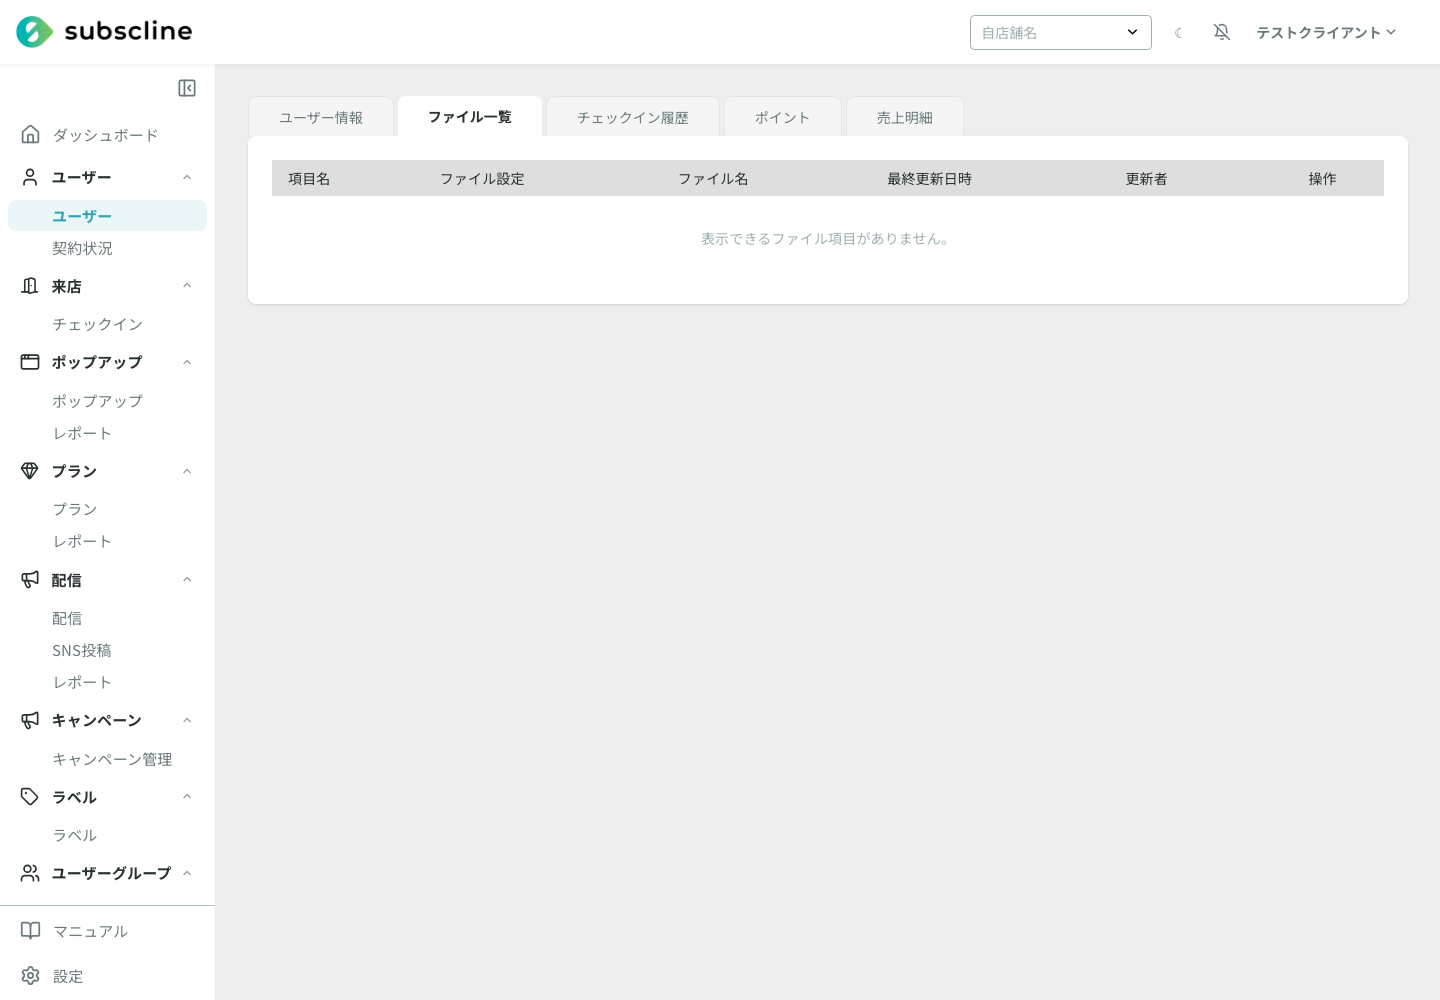
Task: Collapse the キャンペーン section chevron
Action: coord(187,720)
